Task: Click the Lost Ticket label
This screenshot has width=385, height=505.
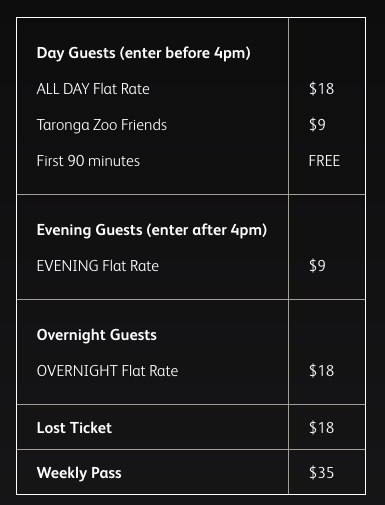Action: tap(74, 428)
